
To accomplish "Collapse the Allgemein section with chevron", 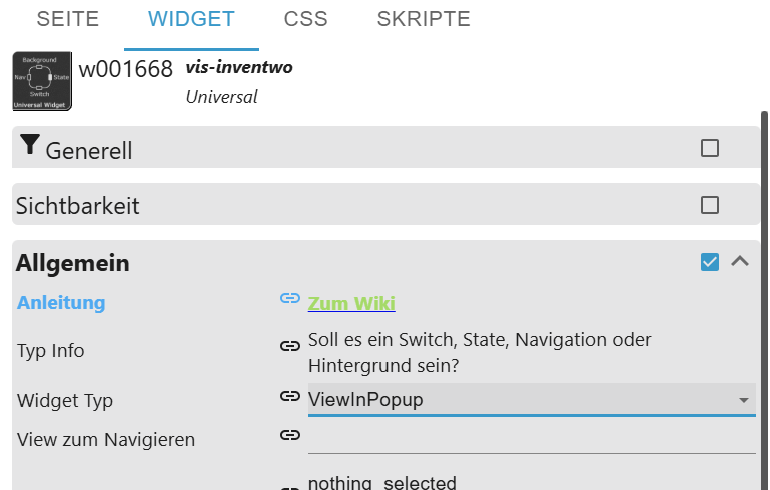I will (740, 262).
